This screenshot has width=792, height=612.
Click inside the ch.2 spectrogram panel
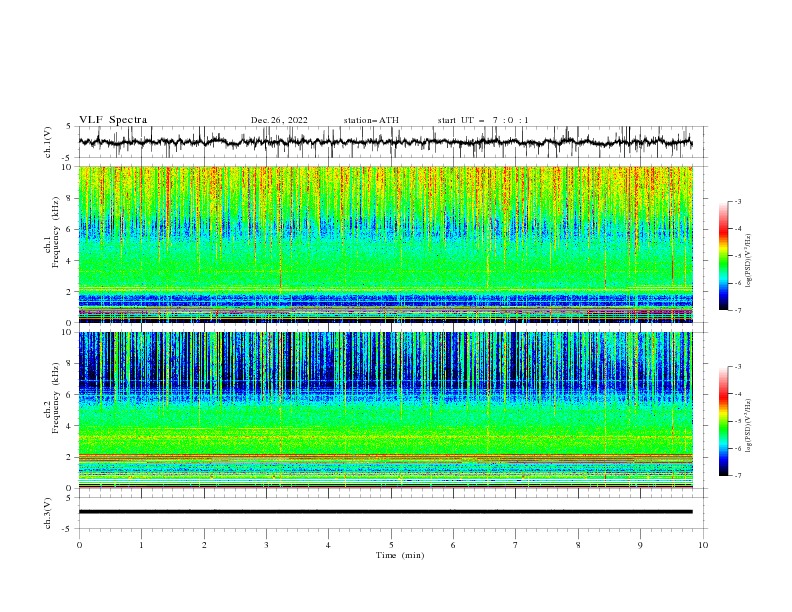386,410
